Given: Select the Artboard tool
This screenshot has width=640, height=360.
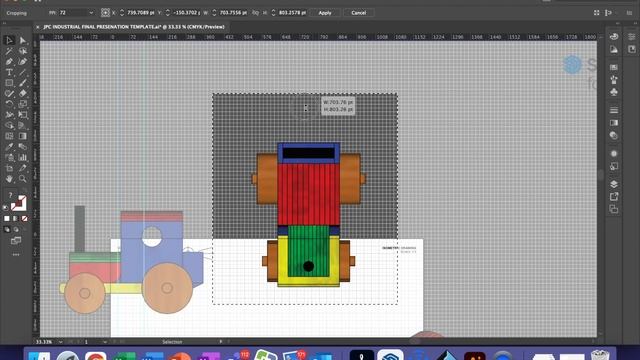Looking at the screenshot, I should point(9,168).
